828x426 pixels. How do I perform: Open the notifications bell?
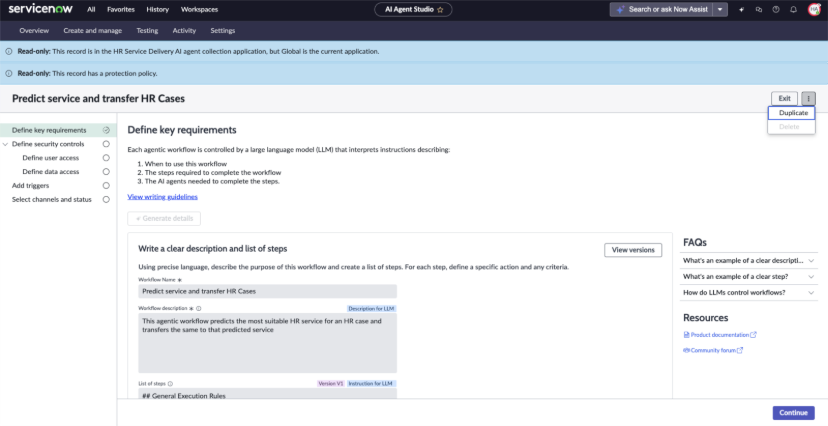coord(793,10)
